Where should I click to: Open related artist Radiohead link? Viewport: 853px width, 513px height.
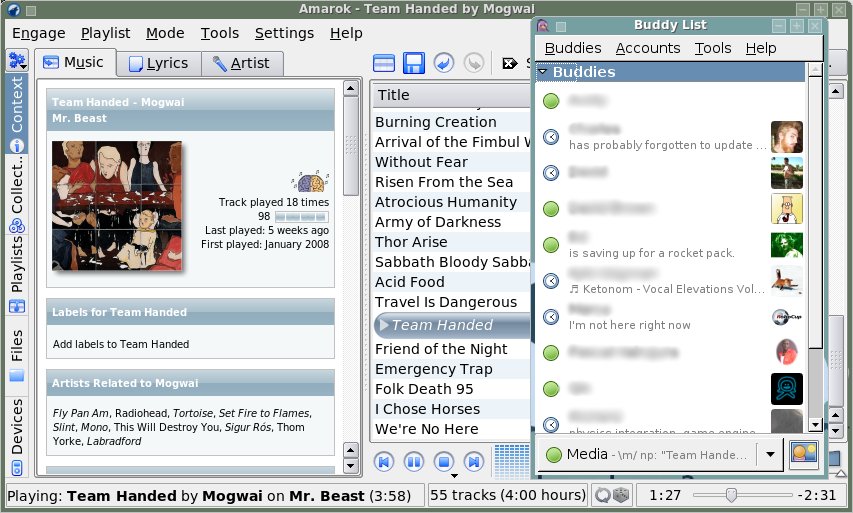click(x=140, y=413)
